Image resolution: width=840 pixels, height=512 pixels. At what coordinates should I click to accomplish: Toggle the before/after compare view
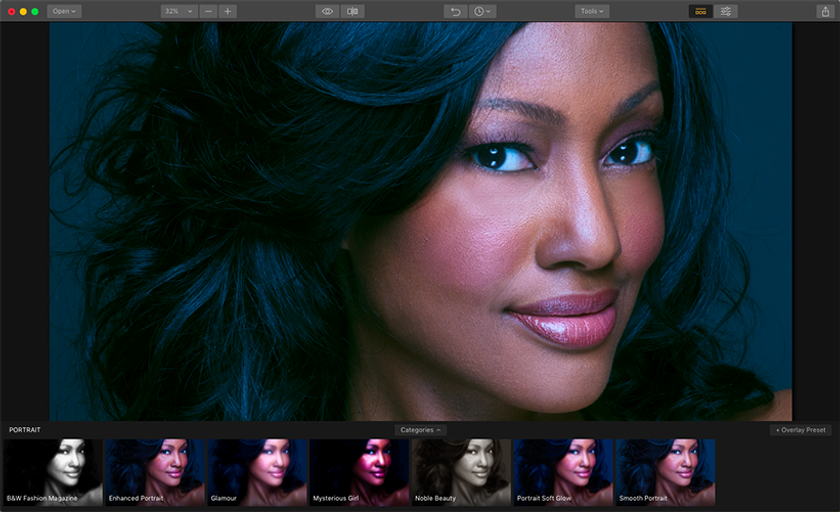pyautogui.click(x=352, y=11)
